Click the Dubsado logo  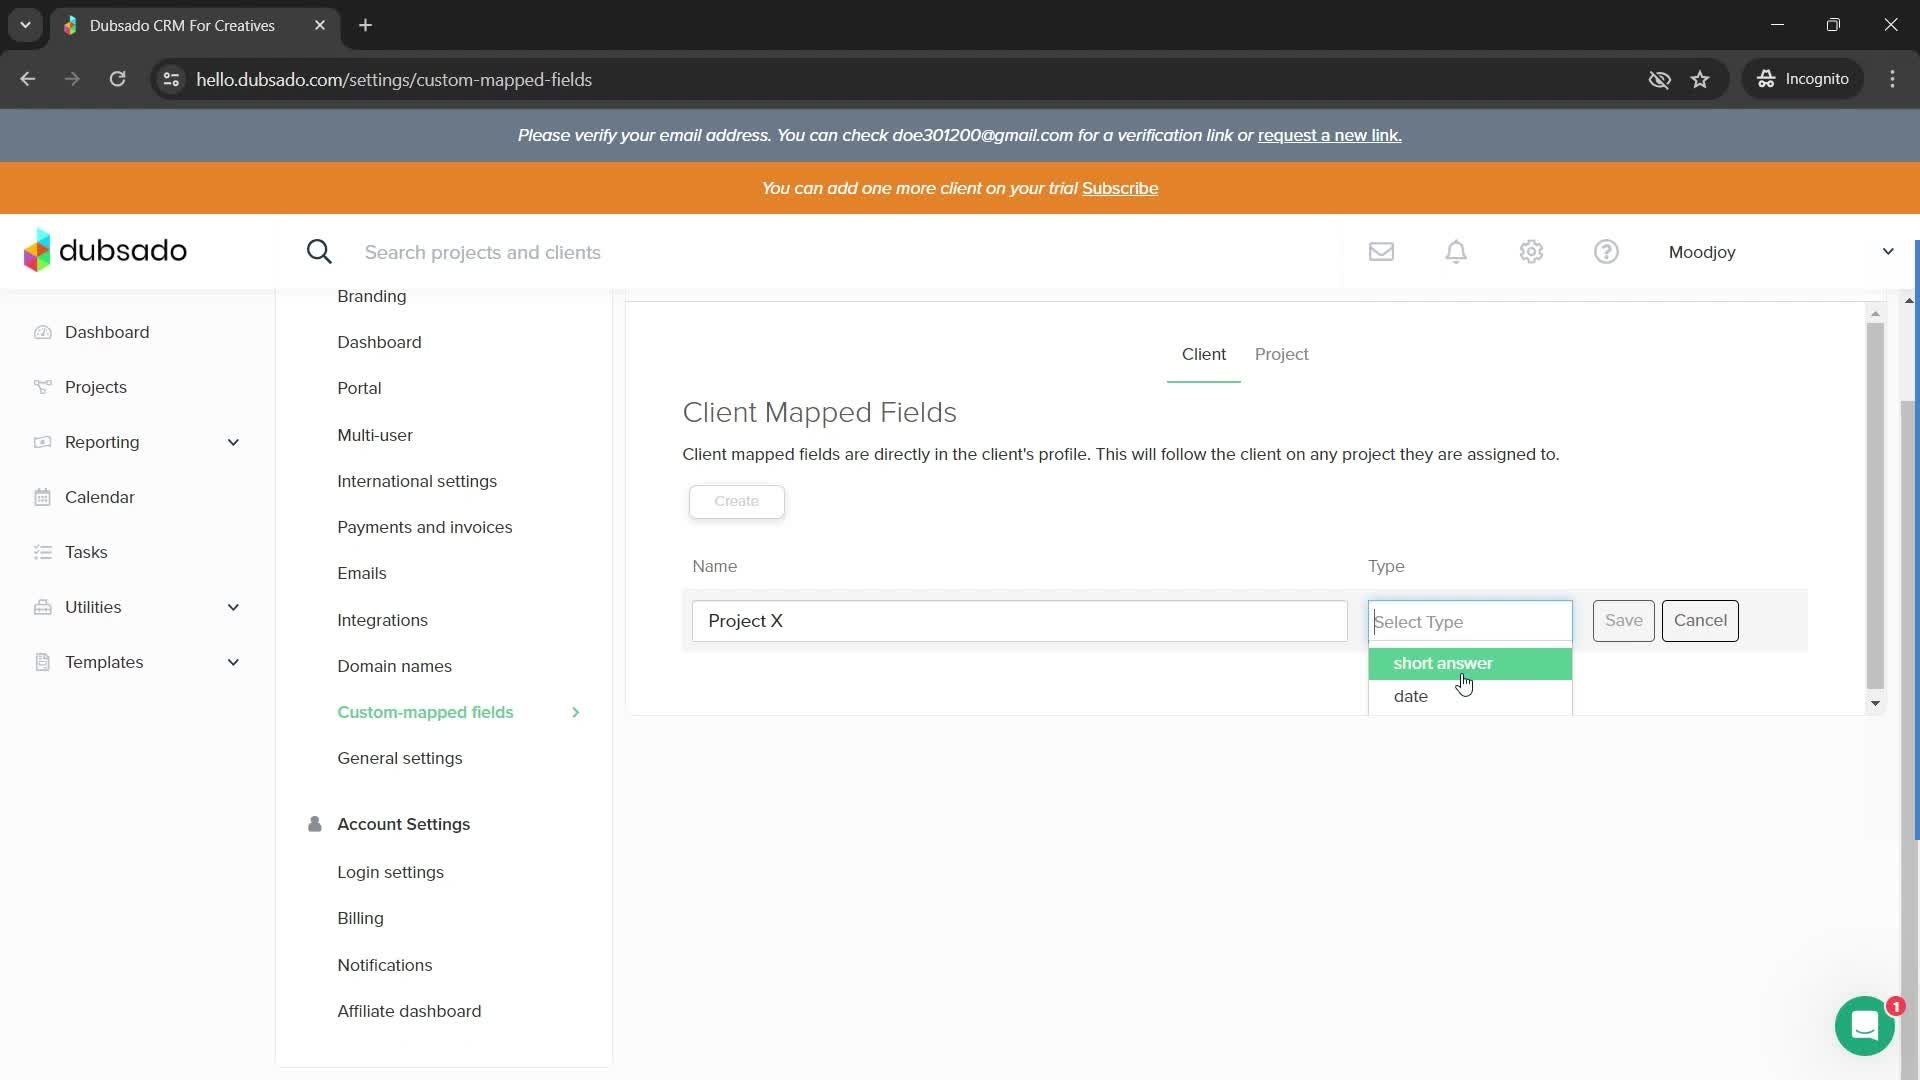[x=105, y=251]
